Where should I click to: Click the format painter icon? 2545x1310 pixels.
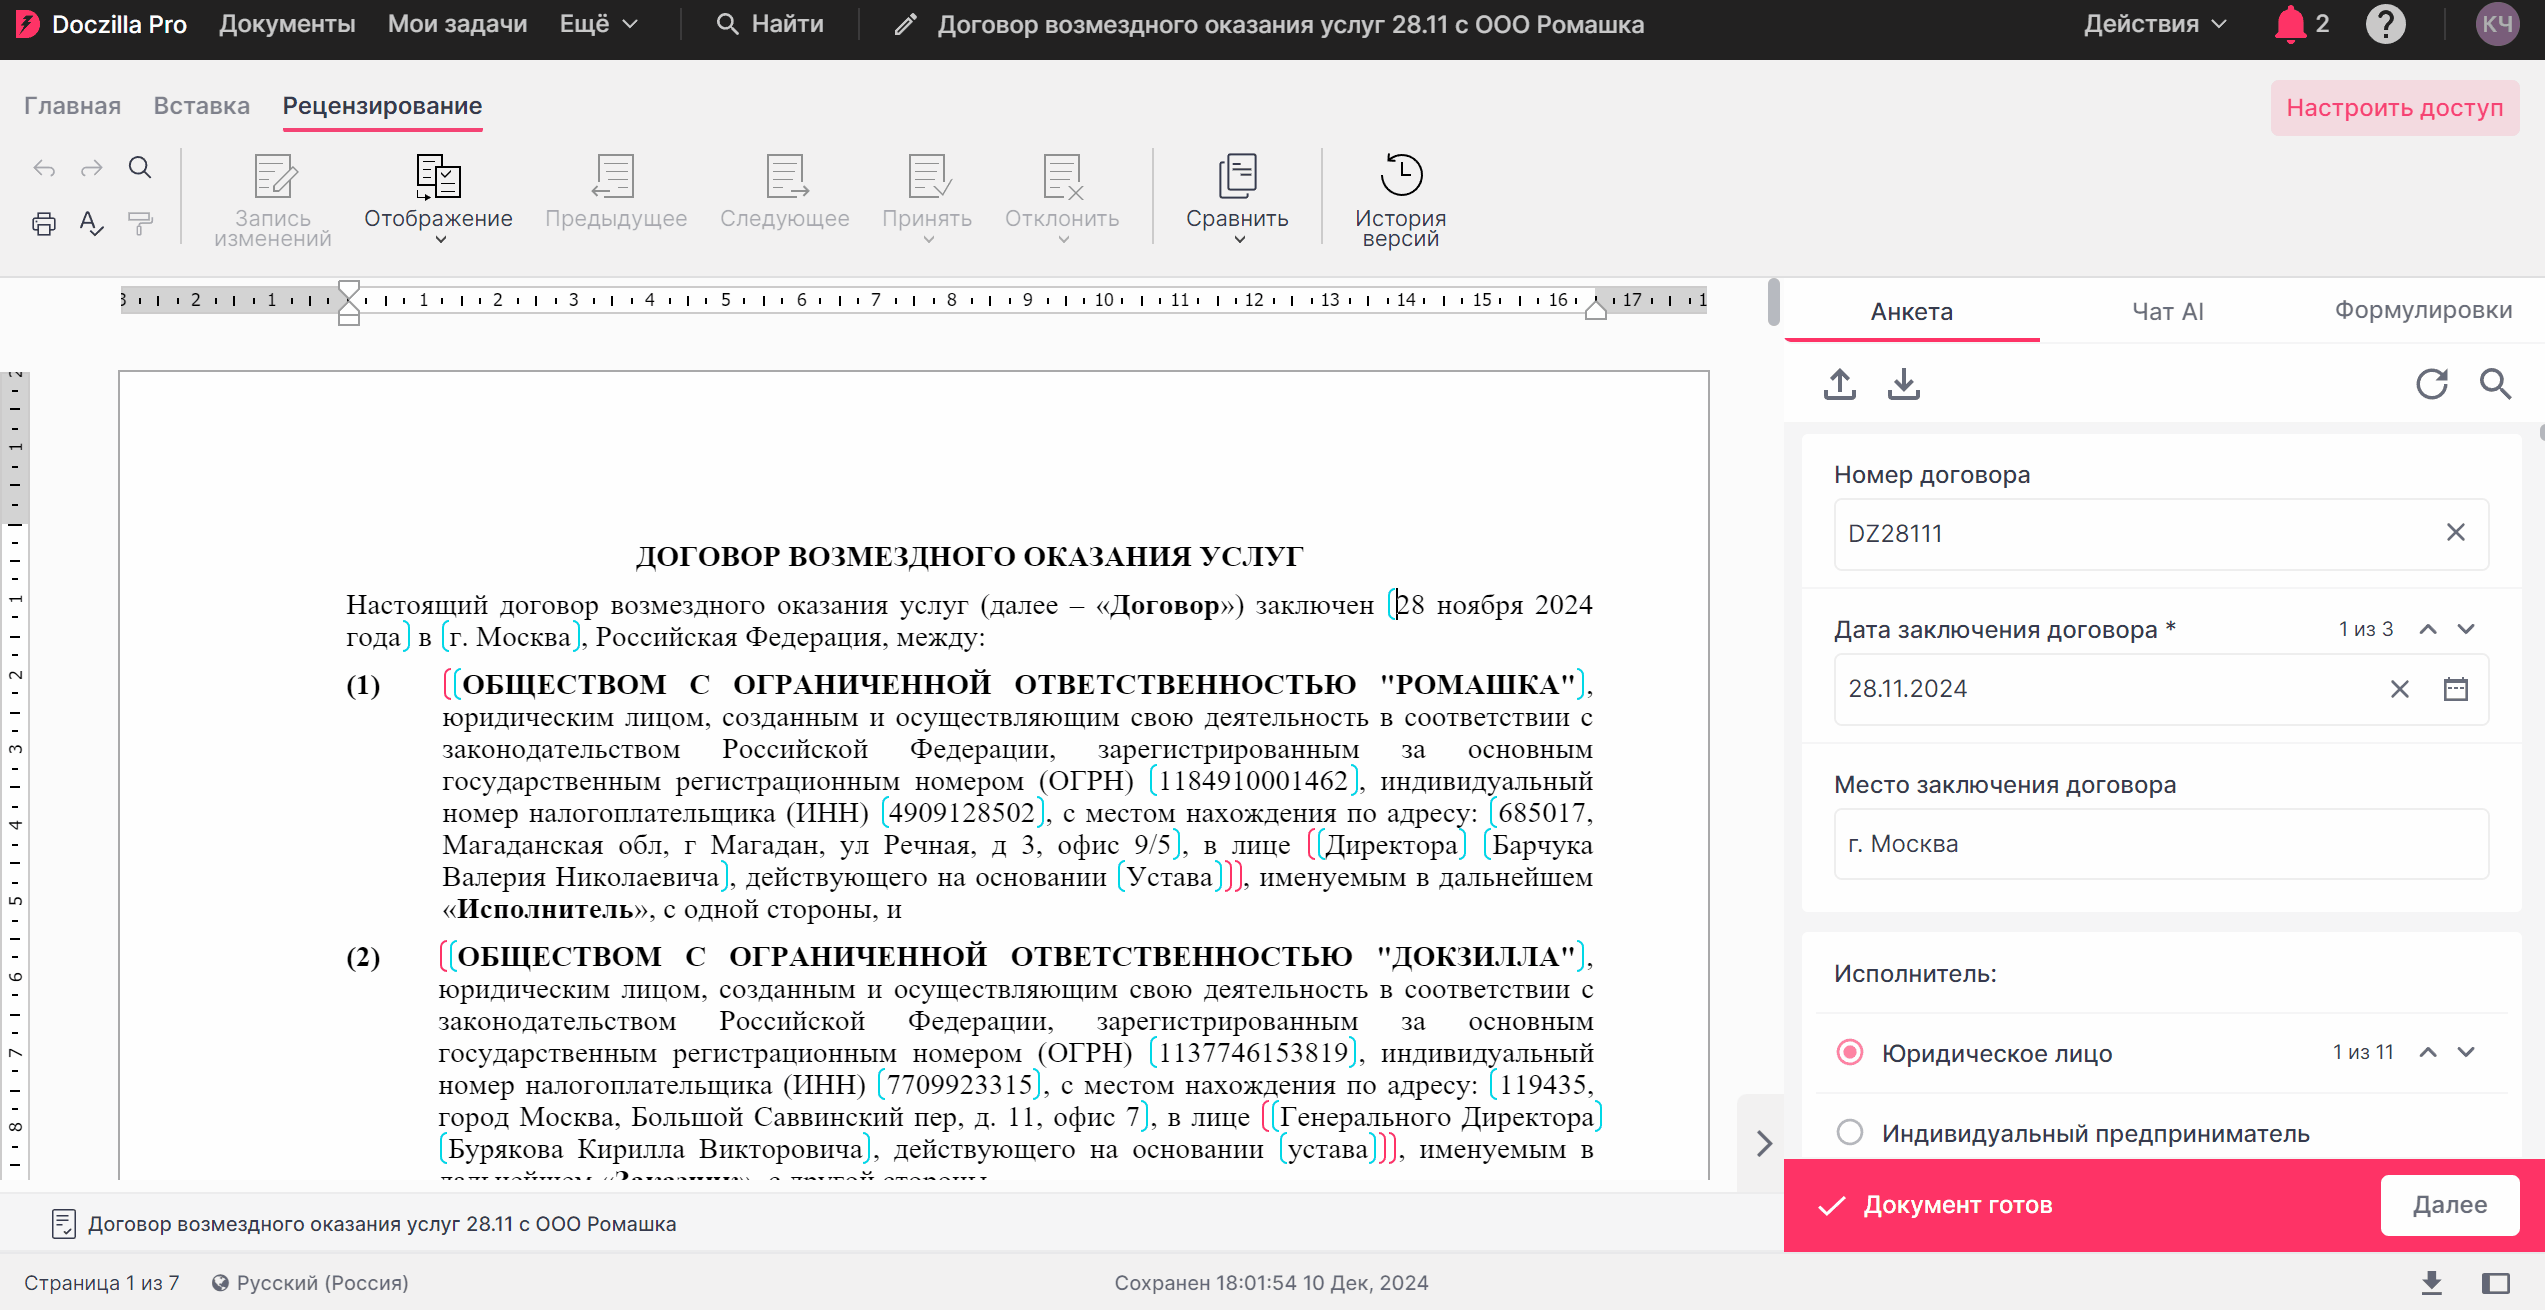[x=140, y=223]
